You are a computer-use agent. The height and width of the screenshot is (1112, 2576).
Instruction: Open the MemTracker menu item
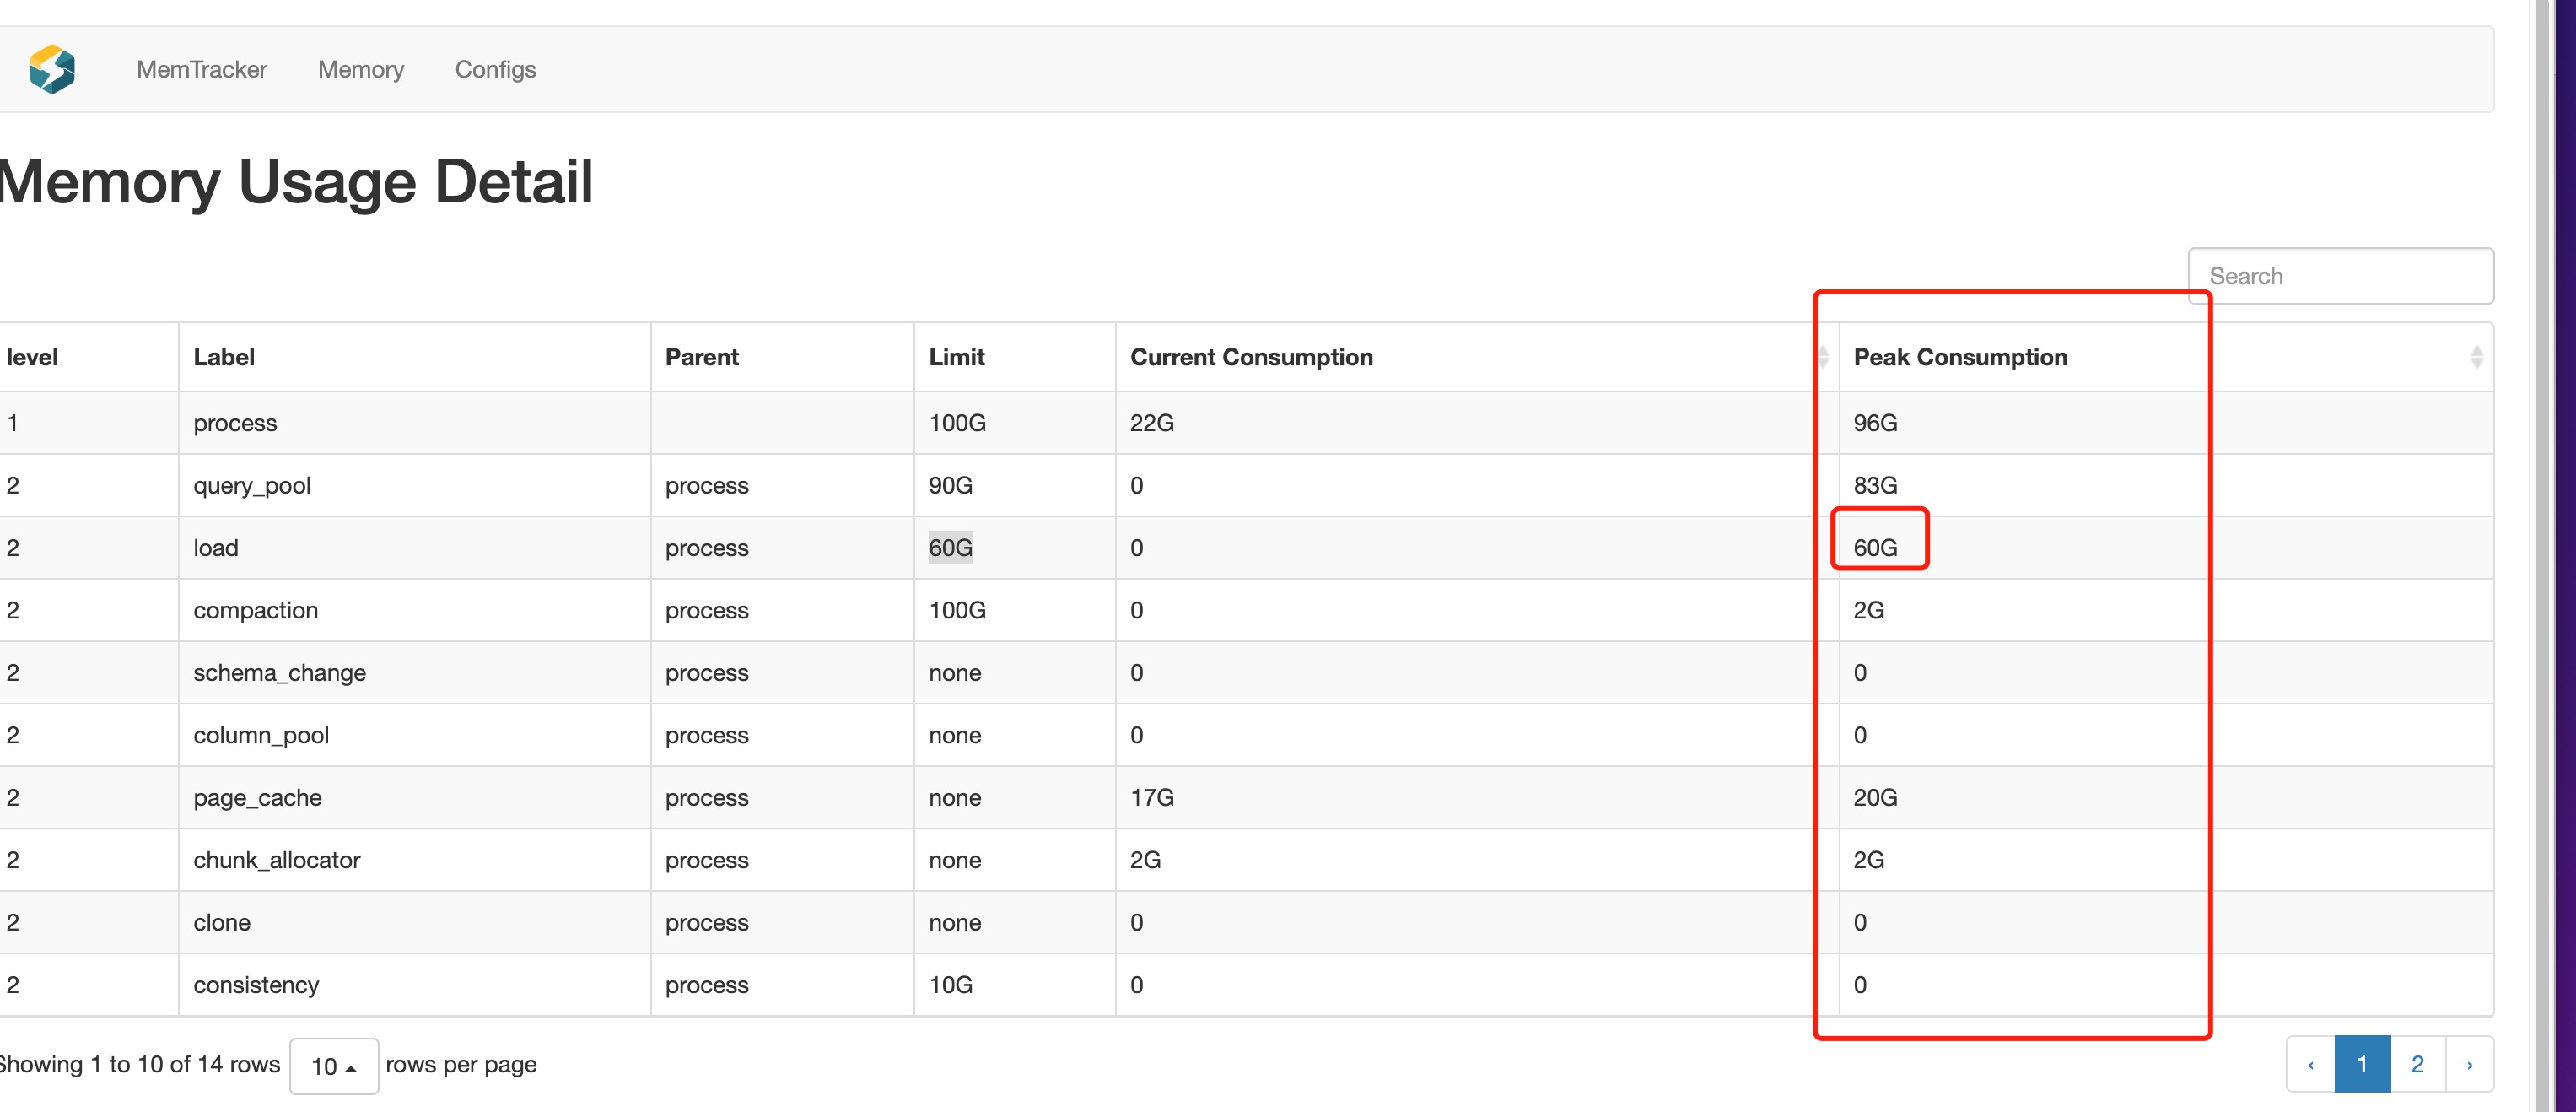coord(202,69)
